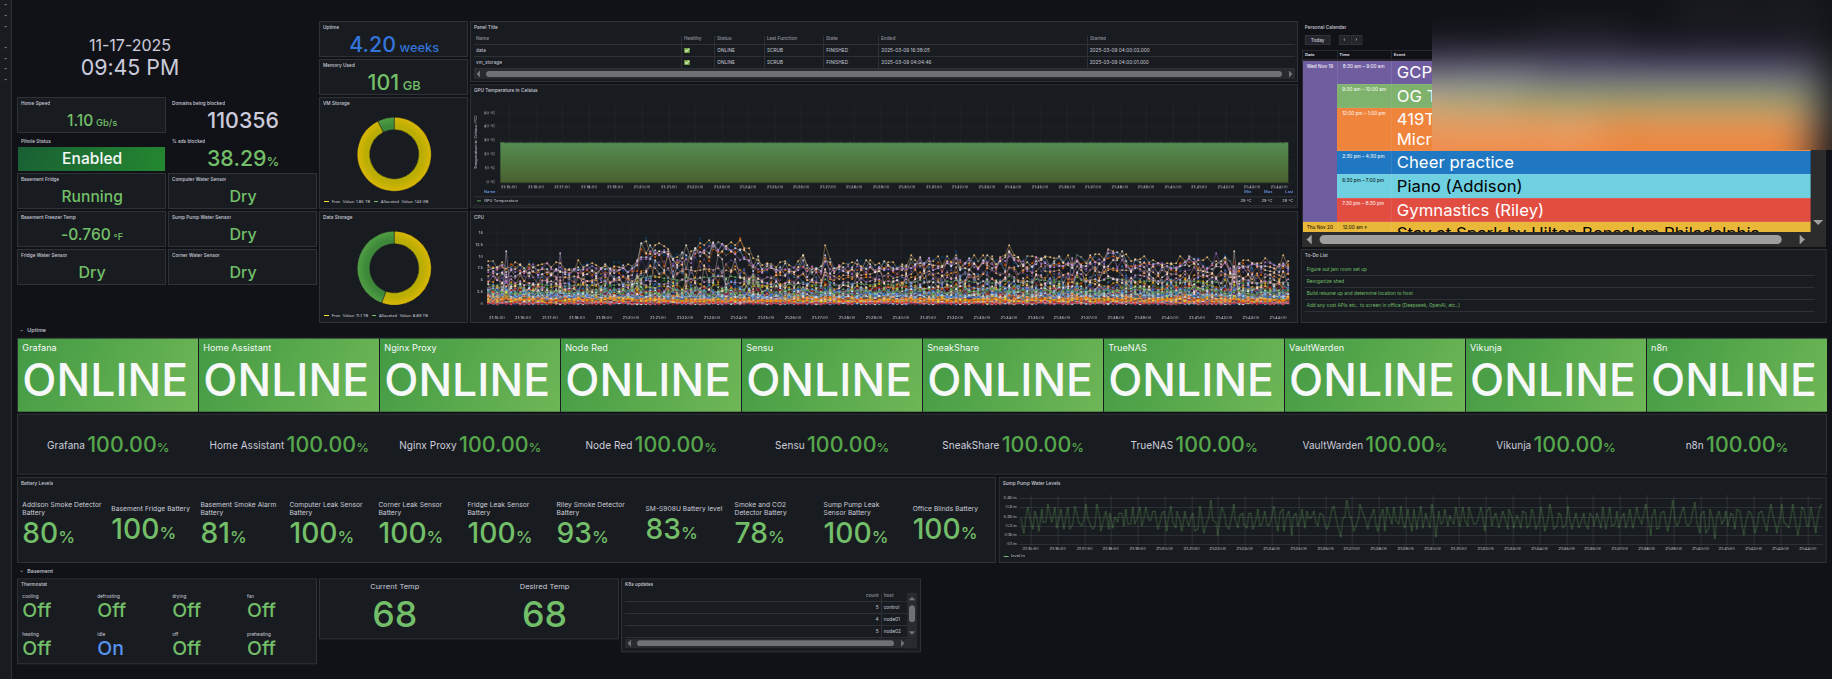
Task: Click K8s updates table scroll-right arrow
Action: 903,644
